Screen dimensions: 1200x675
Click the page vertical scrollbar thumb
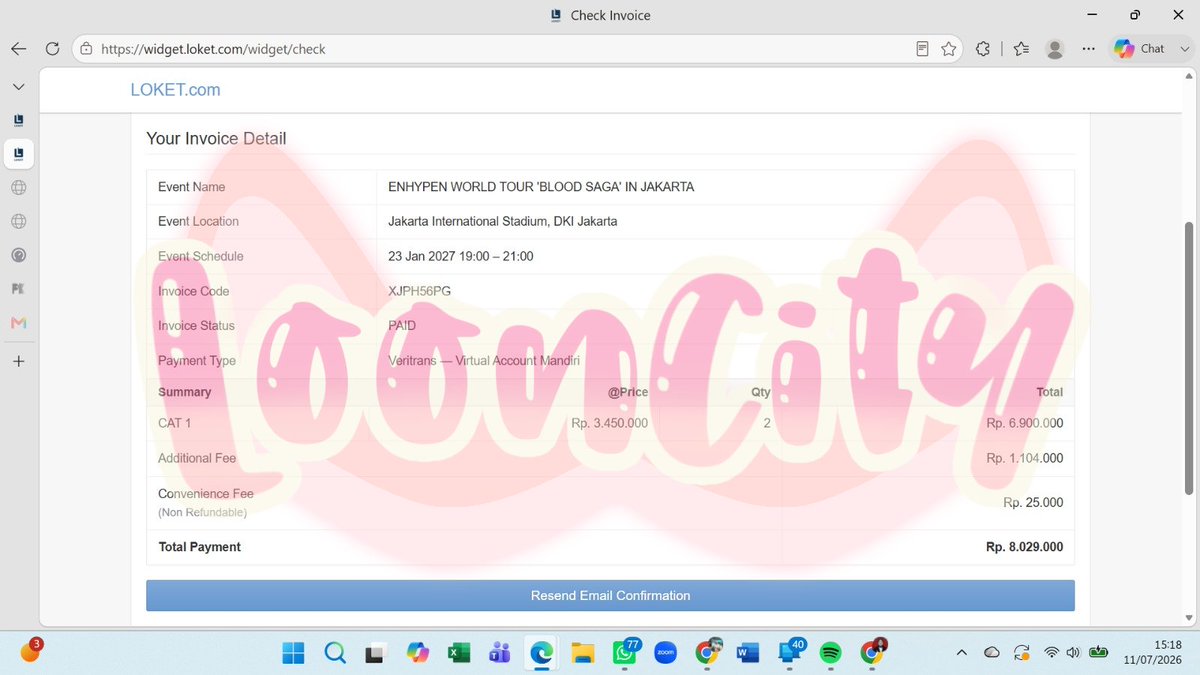point(1189,358)
